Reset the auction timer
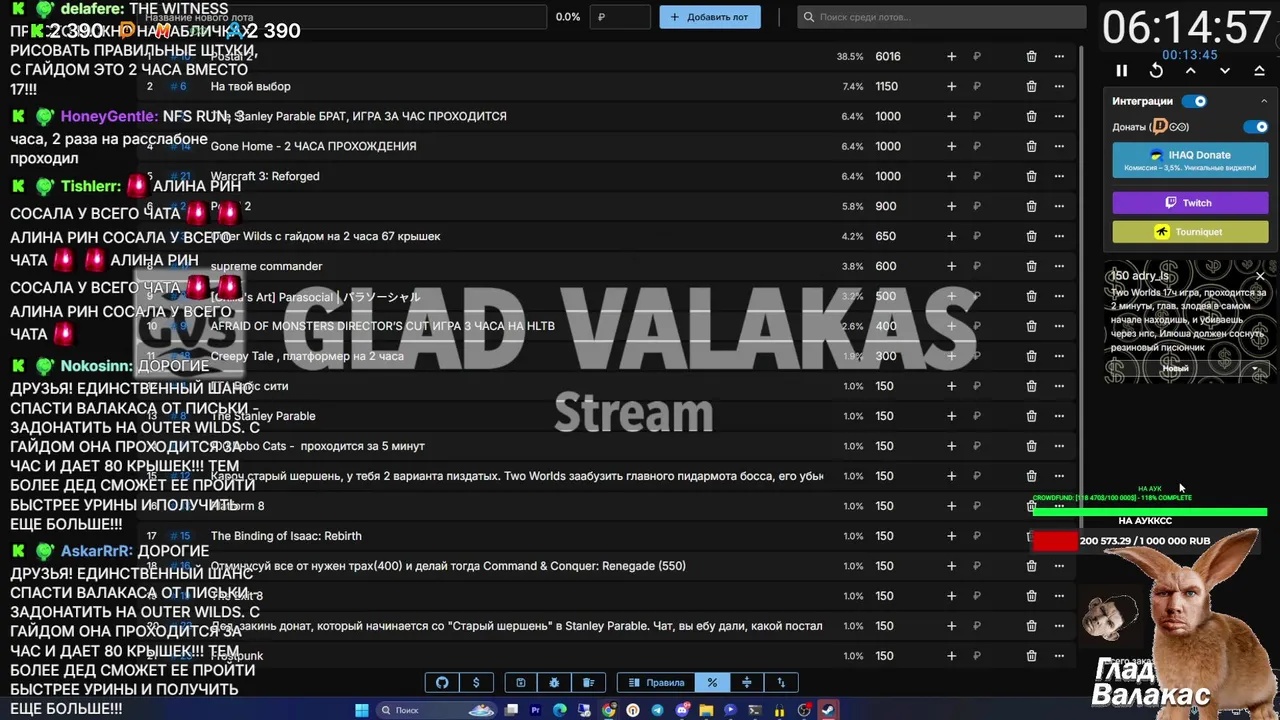The width and height of the screenshot is (1280, 720). [x=1156, y=71]
